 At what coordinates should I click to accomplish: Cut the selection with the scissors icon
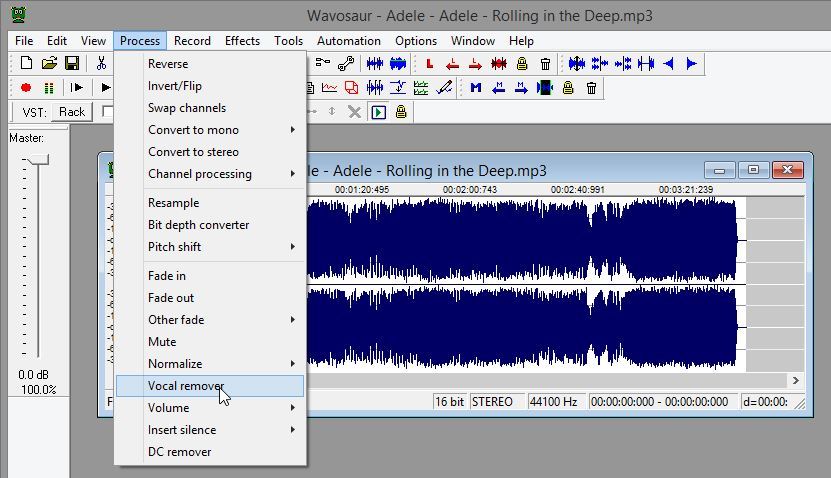(101, 64)
